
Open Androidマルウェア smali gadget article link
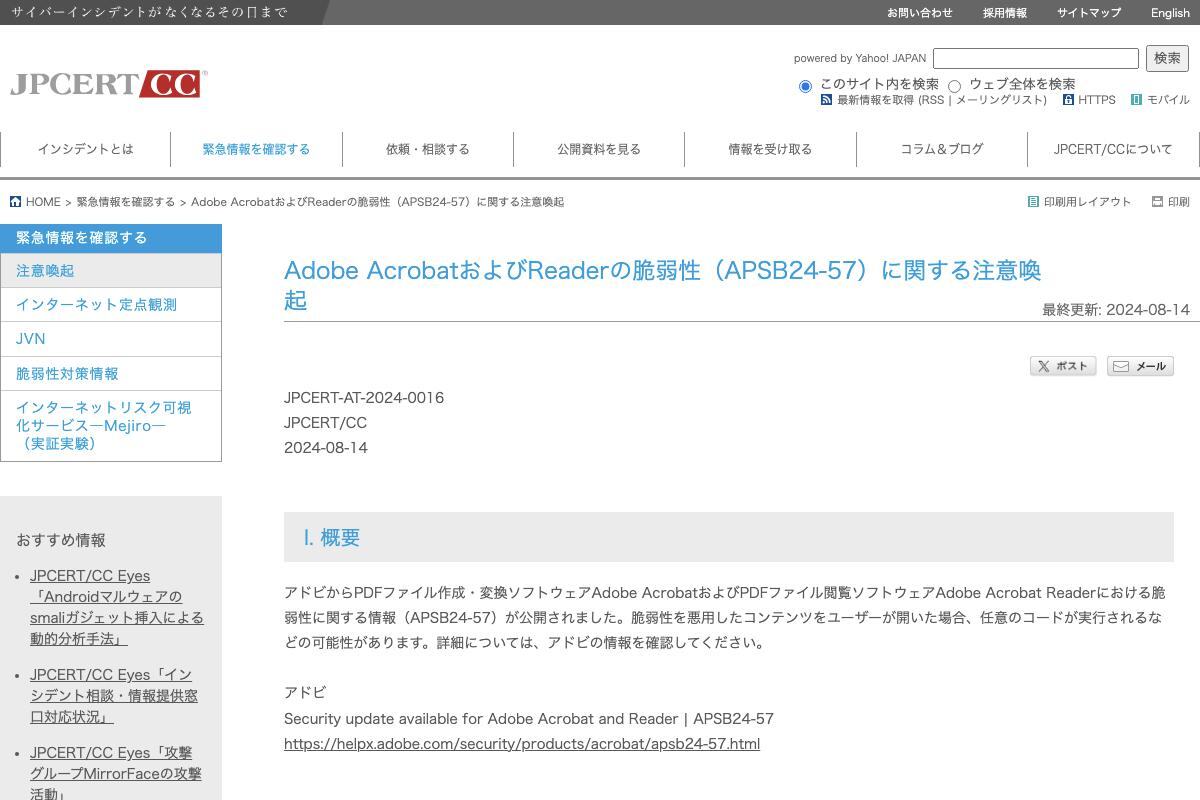click(117, 607)
